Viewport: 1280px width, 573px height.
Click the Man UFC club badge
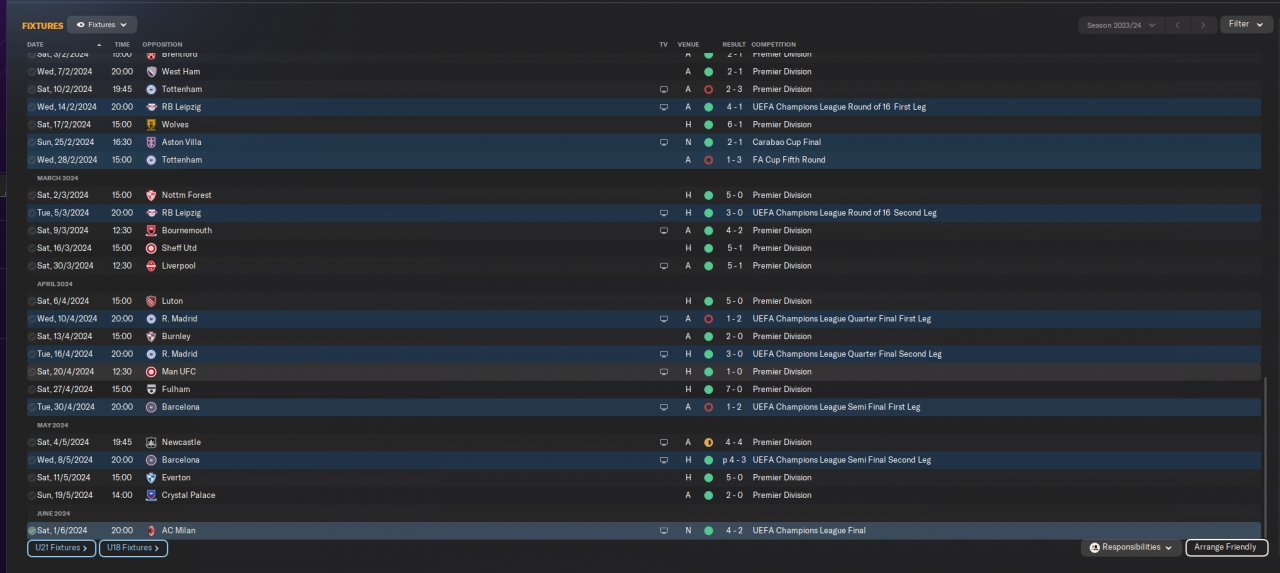coord(151,372)
